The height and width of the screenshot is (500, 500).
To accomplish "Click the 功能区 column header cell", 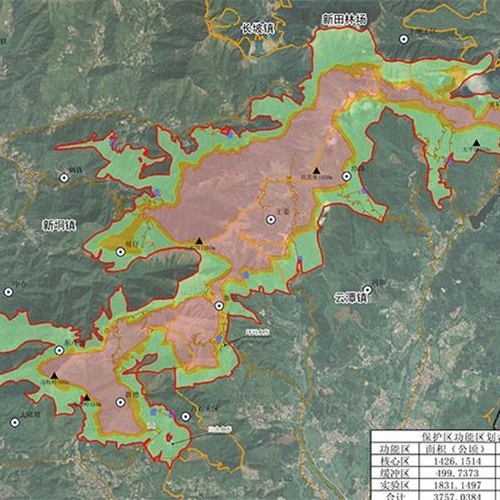I will pos(395,449).
